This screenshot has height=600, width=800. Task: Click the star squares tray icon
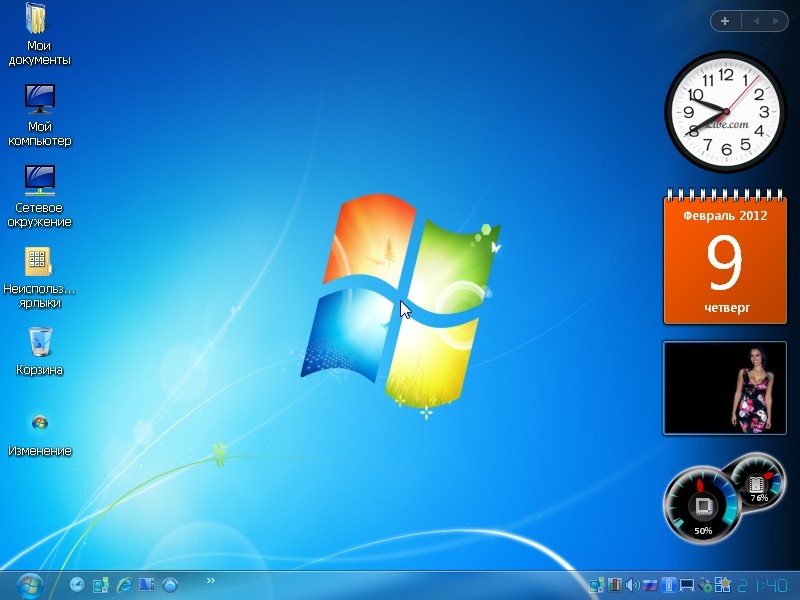tap(722, 585)
